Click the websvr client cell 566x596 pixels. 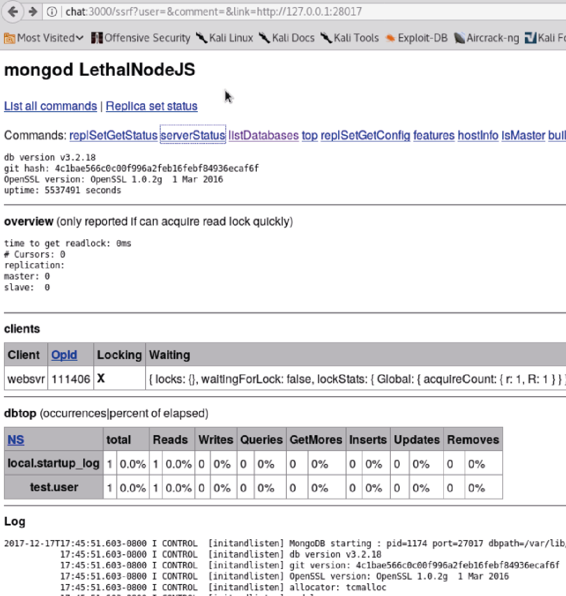tap(26, 379)
